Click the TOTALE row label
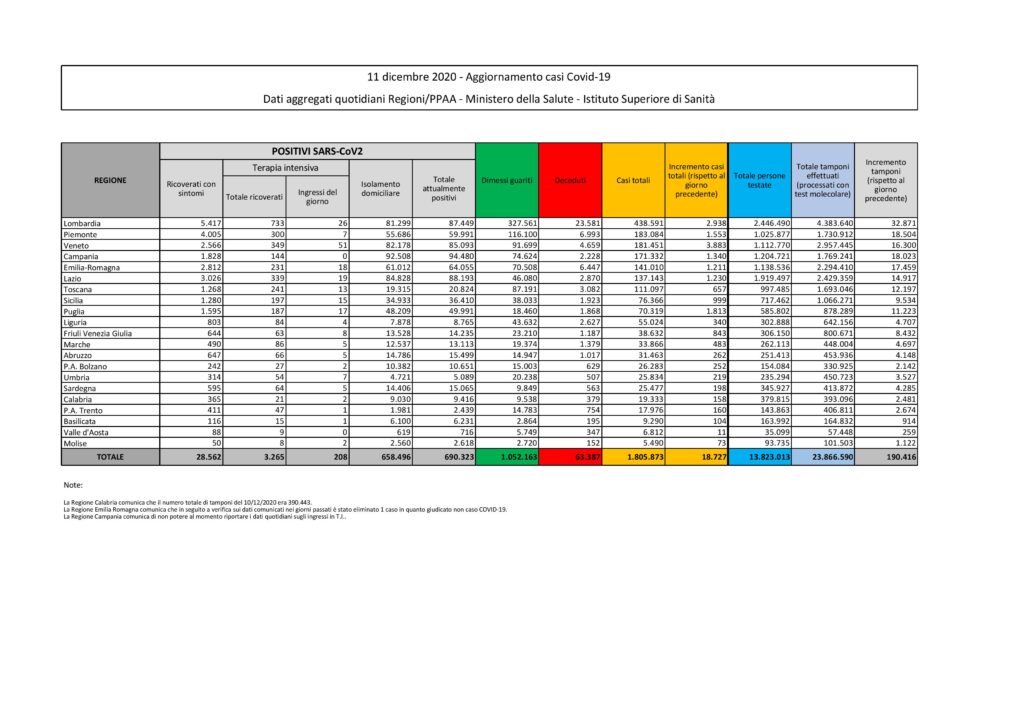This screenshot has height=724, width=1024. coord(110,455)
